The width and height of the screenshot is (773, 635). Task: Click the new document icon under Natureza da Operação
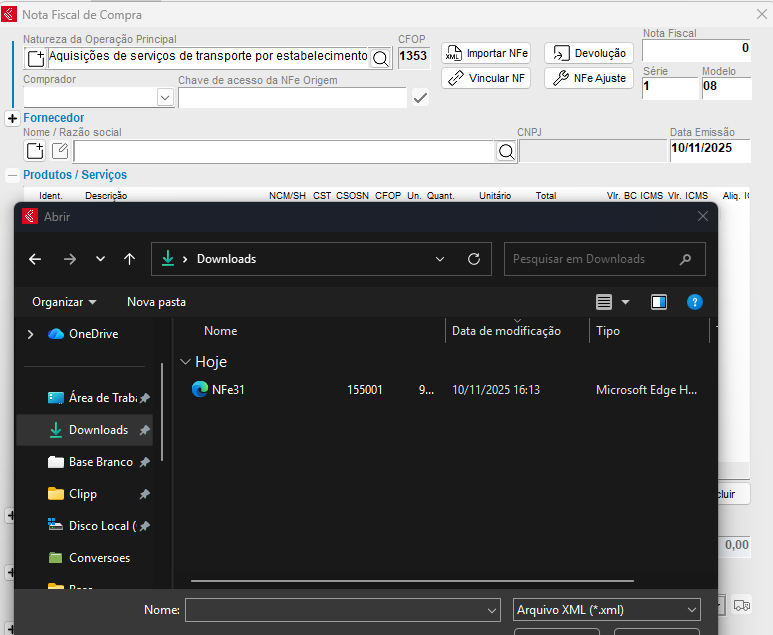[35, 58]
